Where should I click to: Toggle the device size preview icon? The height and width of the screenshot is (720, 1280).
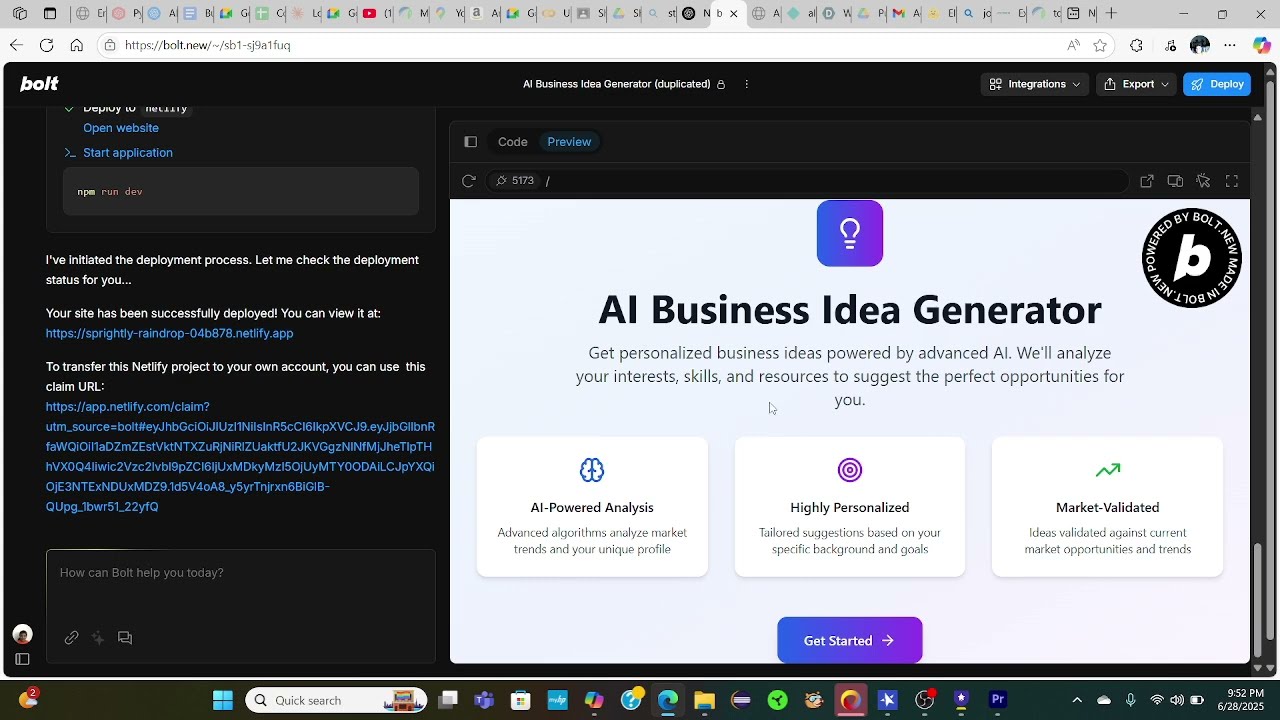(x=1175, y=181)
